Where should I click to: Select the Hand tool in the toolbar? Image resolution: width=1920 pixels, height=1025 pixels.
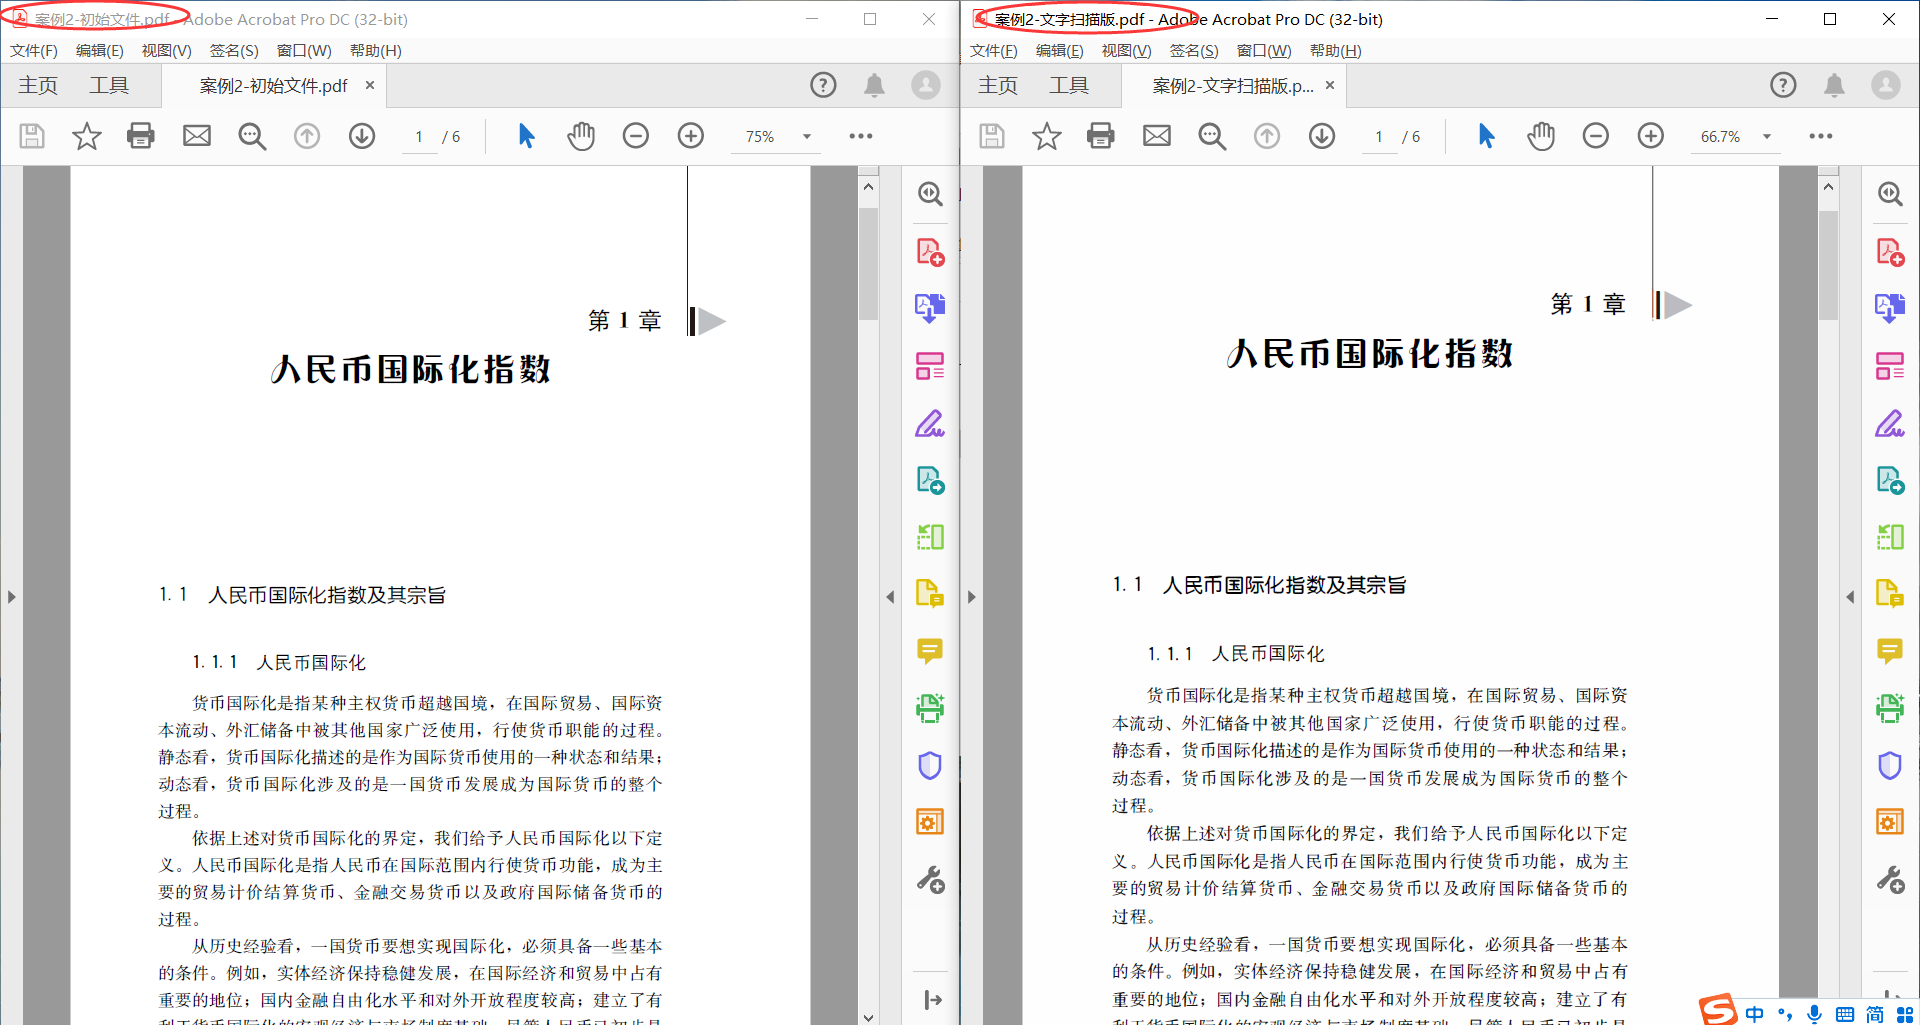click(x=581, y=136)
